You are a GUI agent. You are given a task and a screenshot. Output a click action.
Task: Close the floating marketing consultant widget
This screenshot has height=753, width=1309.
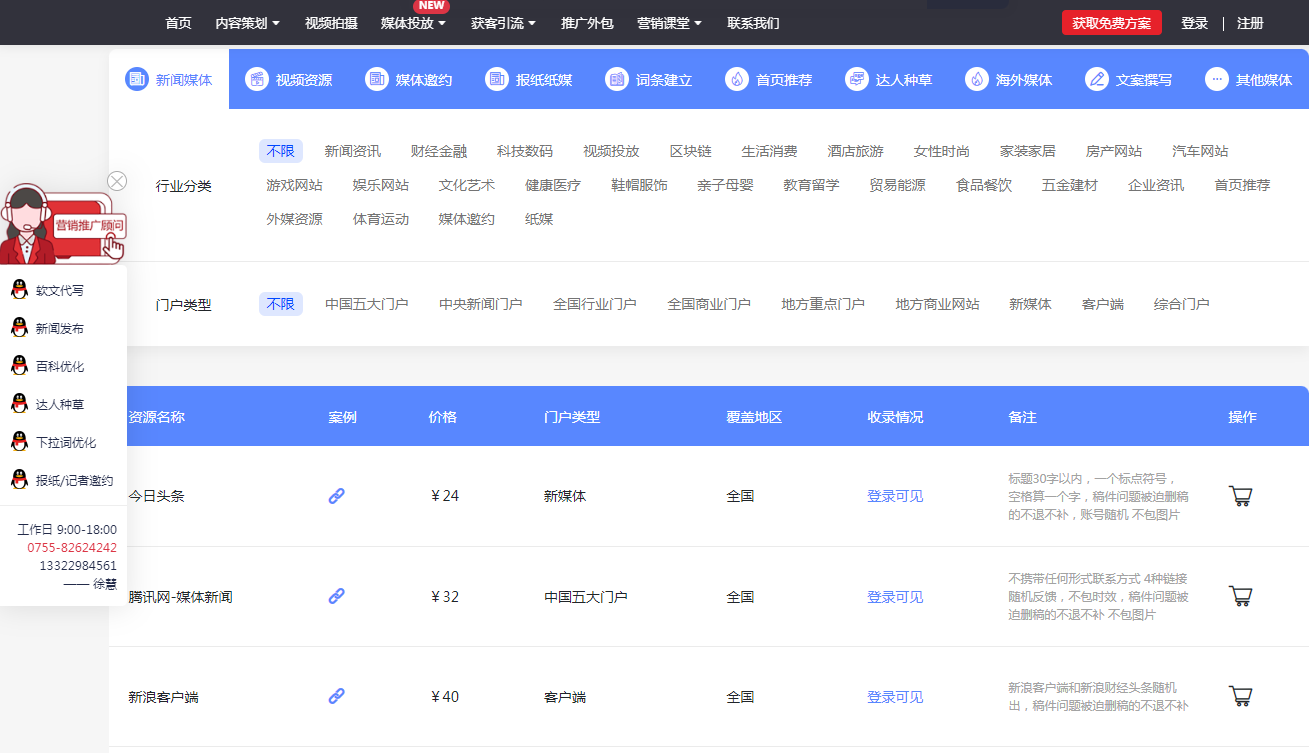tap(117, 181)
